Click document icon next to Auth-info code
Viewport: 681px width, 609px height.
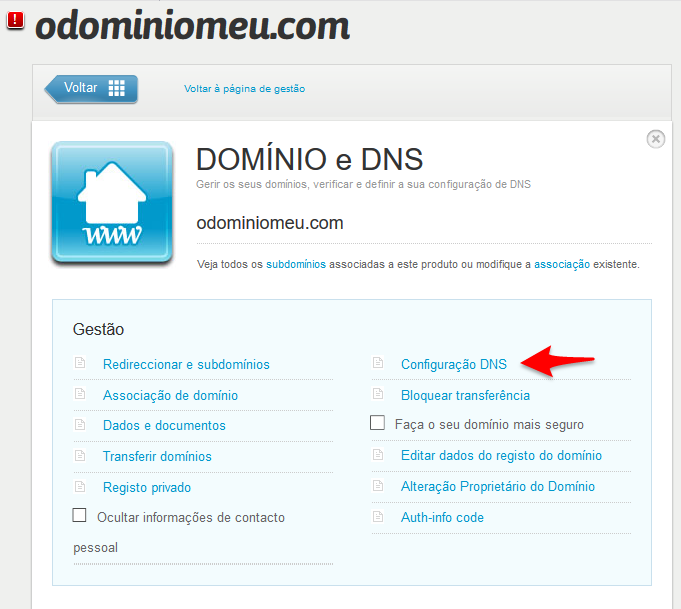point(378,516)
